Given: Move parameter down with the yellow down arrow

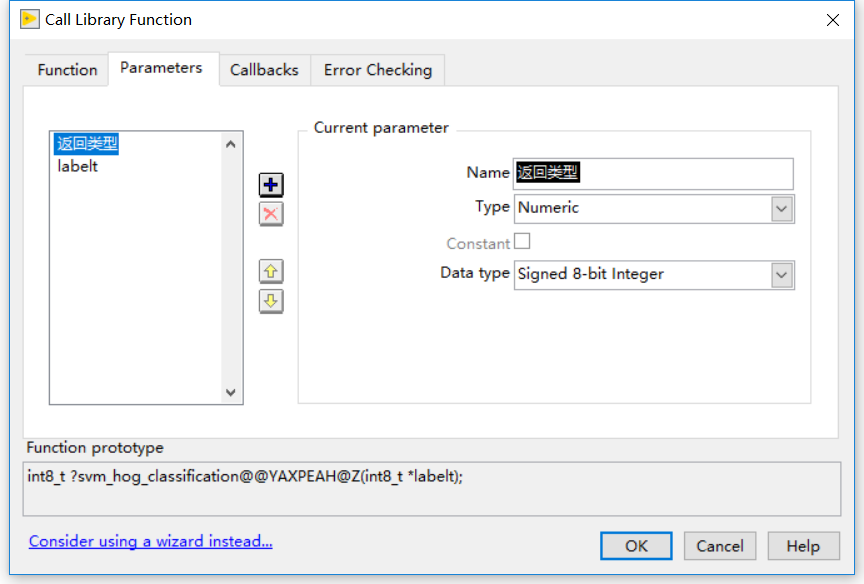Looking at the screenshot, I should coord(270,301).
